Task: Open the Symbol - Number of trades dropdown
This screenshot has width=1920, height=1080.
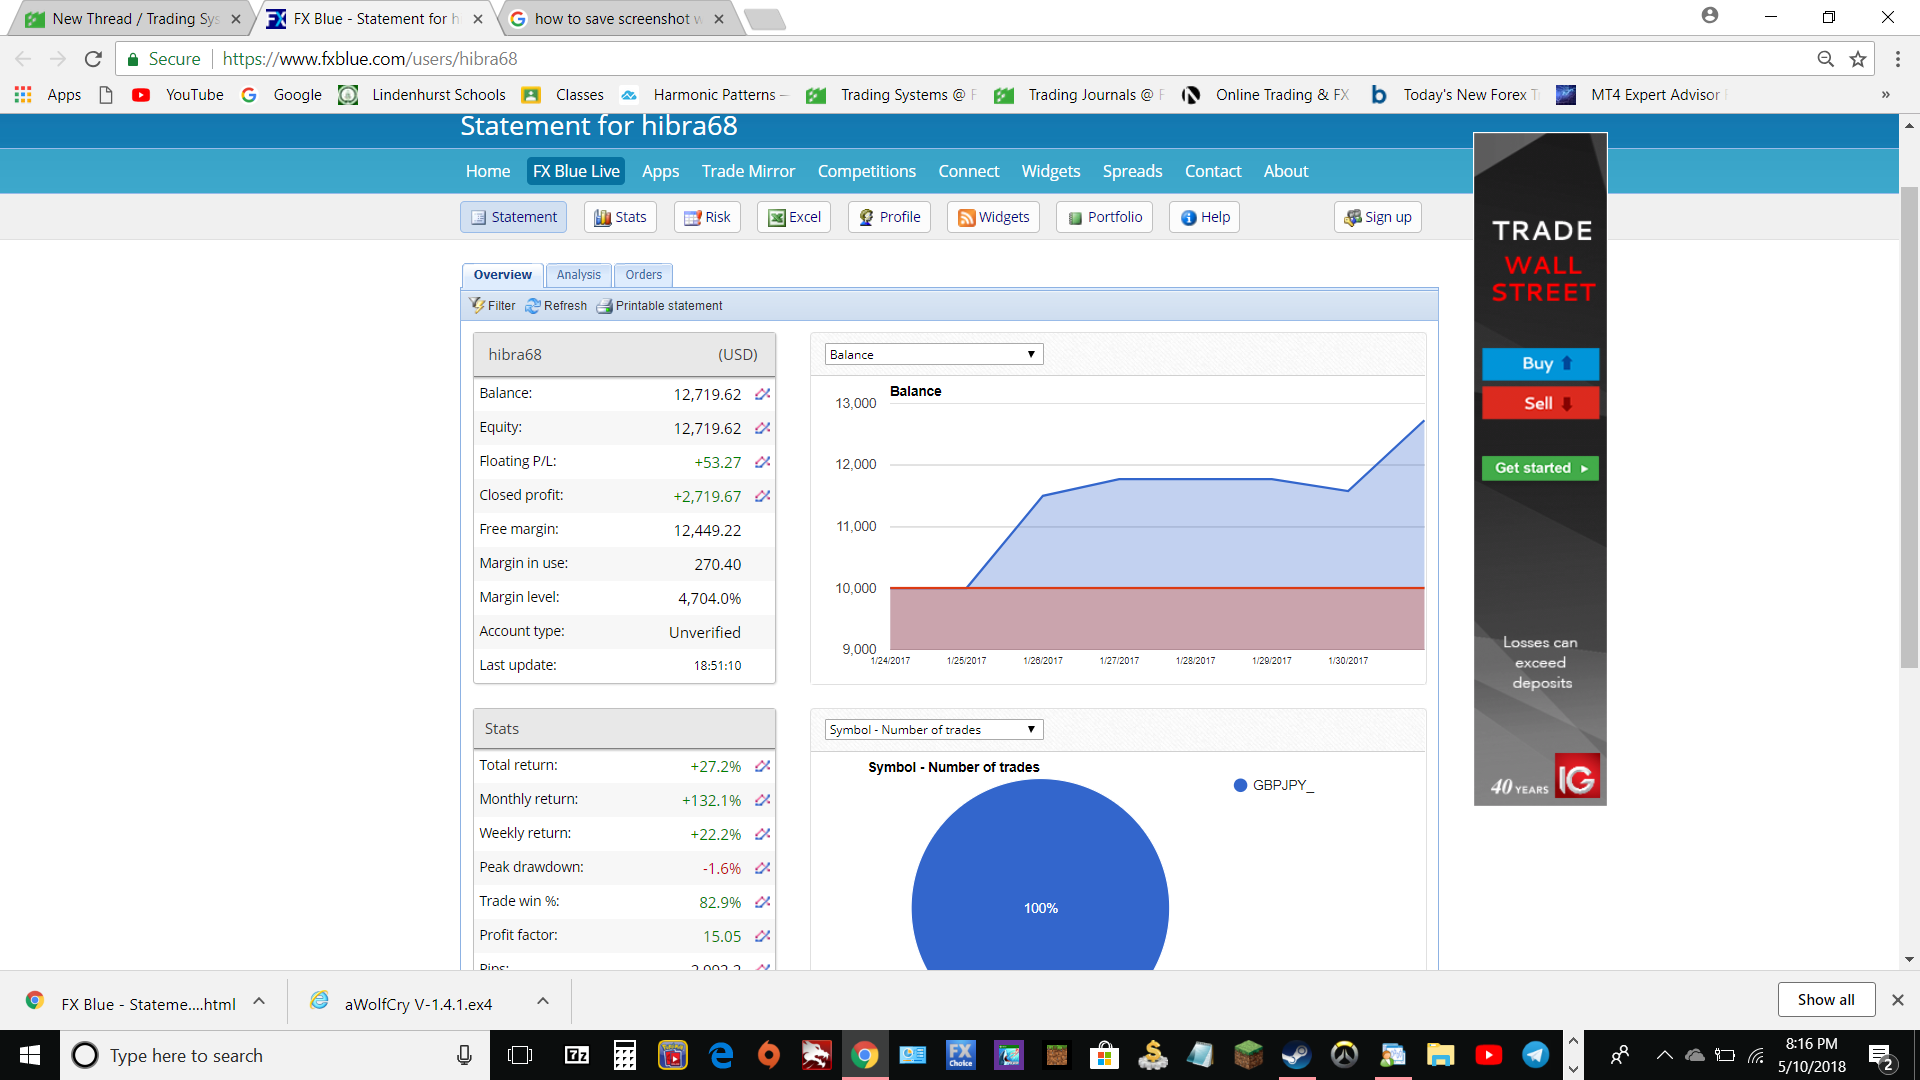Action: point(934,730)
